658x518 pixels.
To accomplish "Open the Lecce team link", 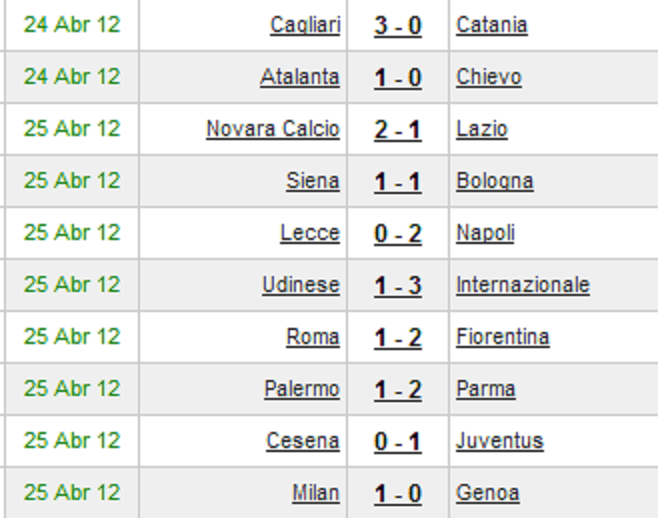I will click(x=310, y=233).
